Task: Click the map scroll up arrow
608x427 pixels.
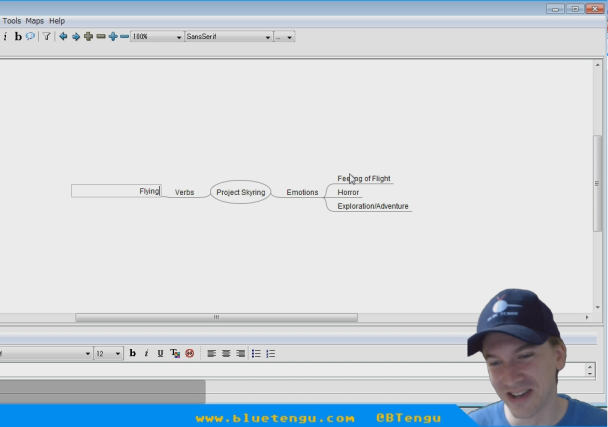Action: [598, 65]
